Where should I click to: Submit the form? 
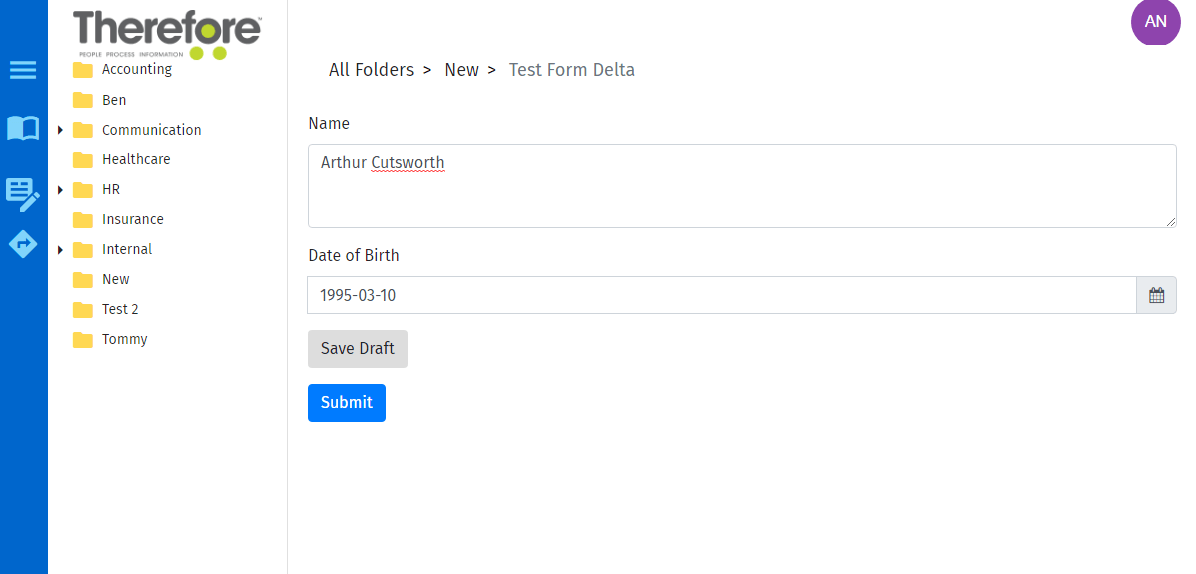(x=346, y=403)
